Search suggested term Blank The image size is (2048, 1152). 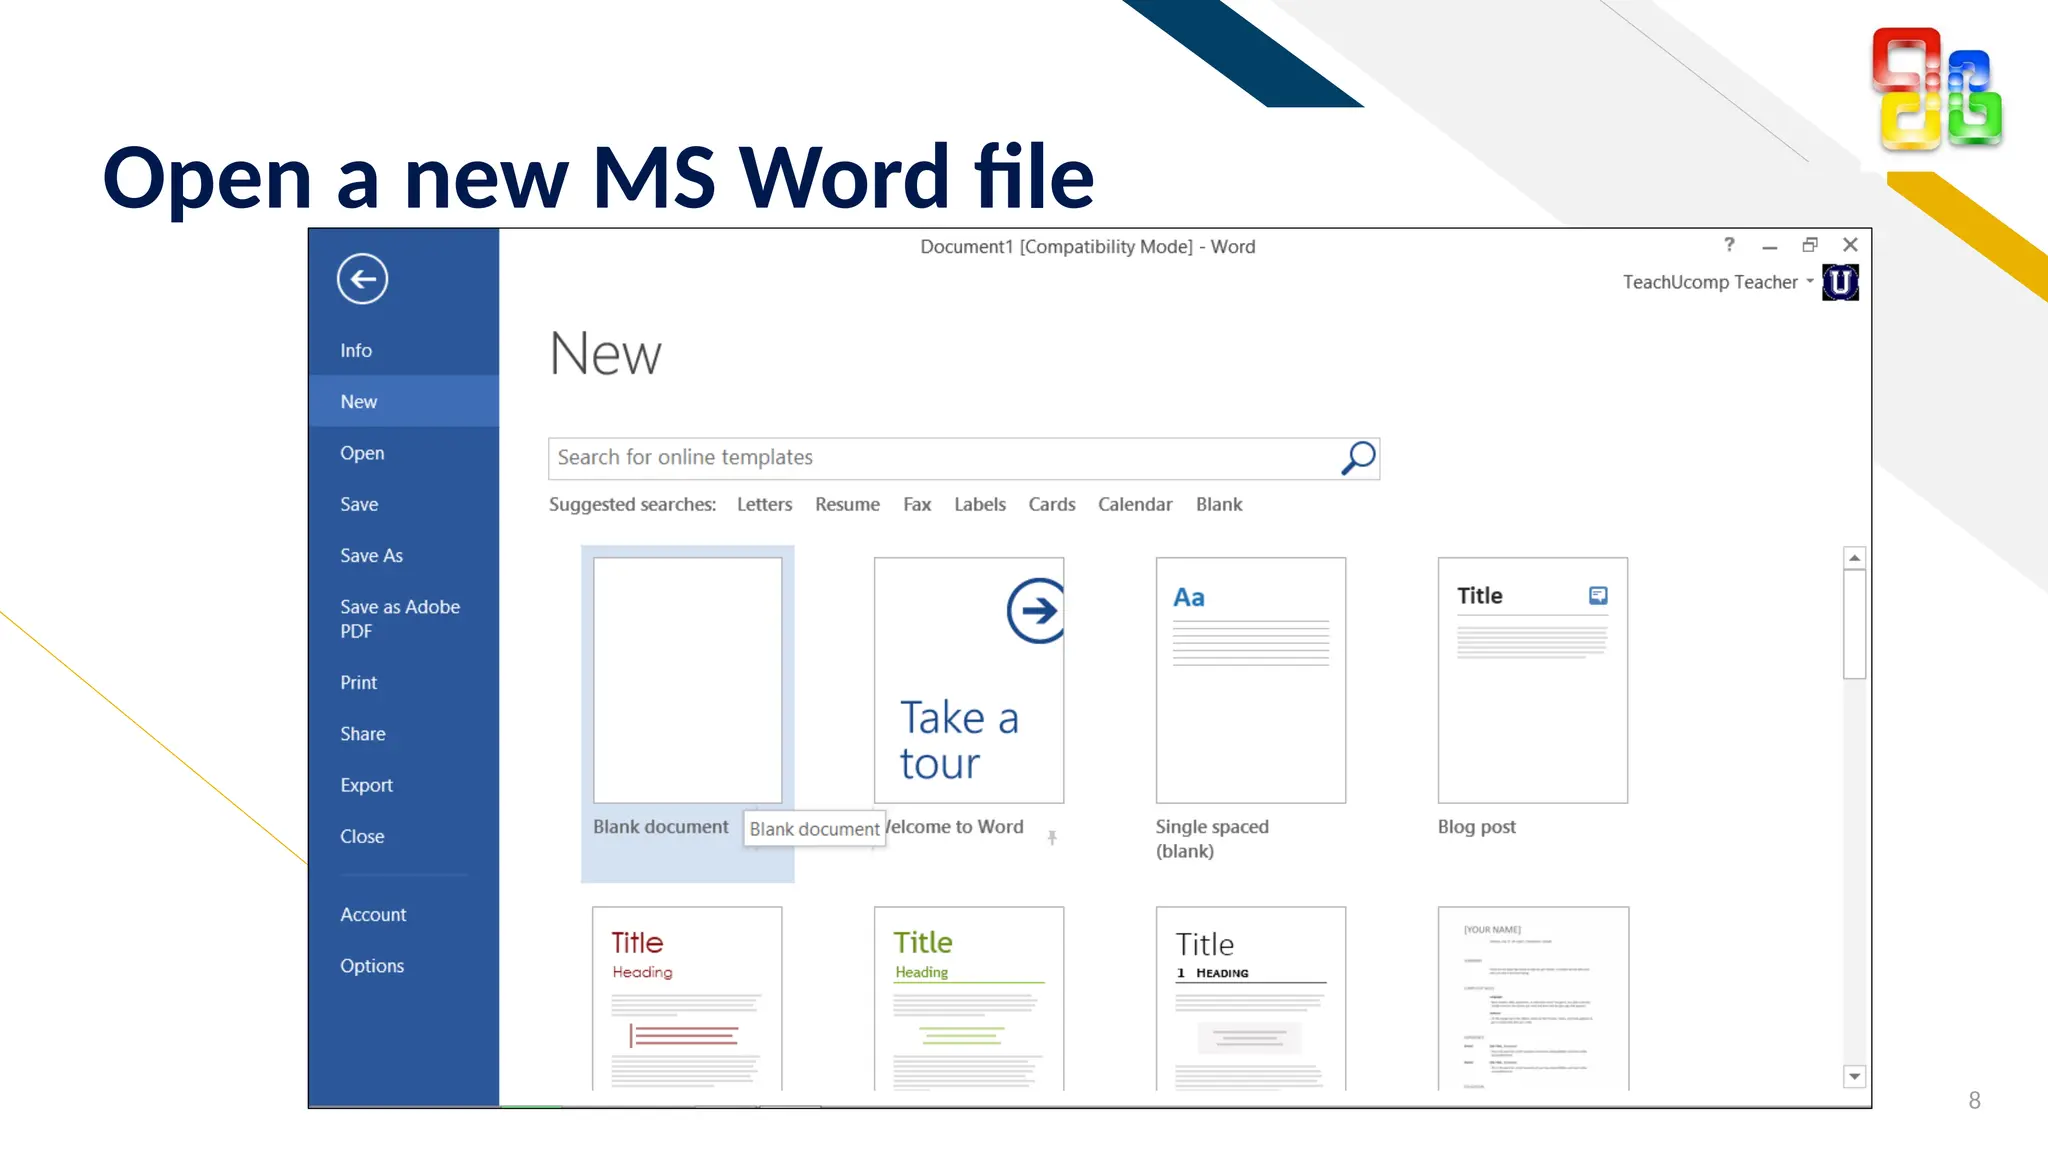click(1219, 505)
